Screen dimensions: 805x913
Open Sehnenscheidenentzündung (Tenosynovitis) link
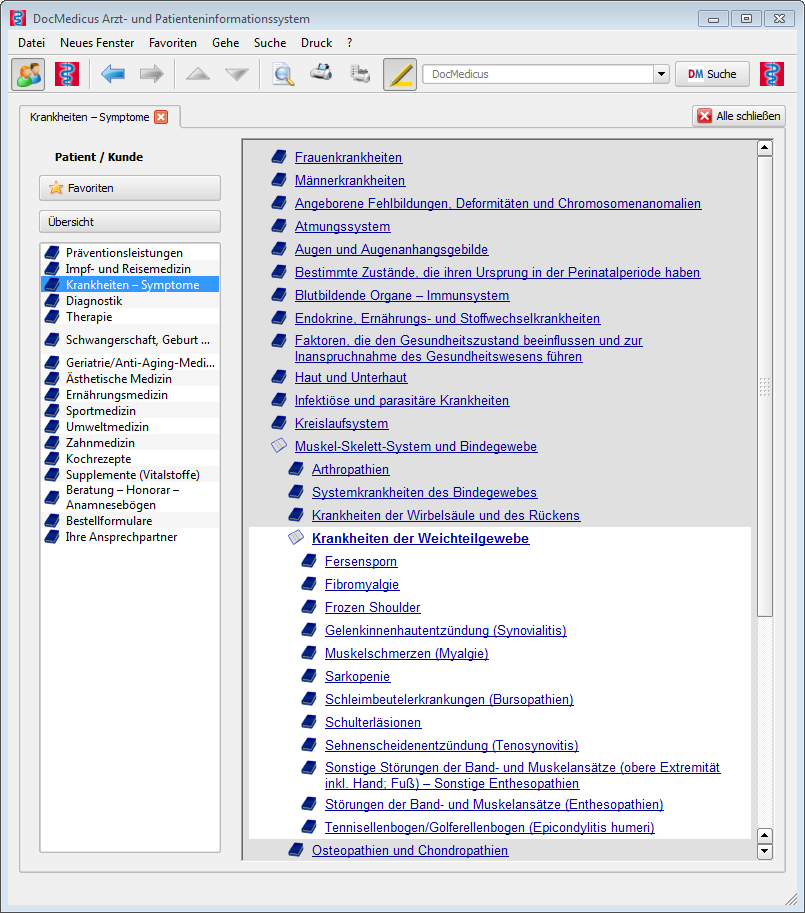coord(452,745)
